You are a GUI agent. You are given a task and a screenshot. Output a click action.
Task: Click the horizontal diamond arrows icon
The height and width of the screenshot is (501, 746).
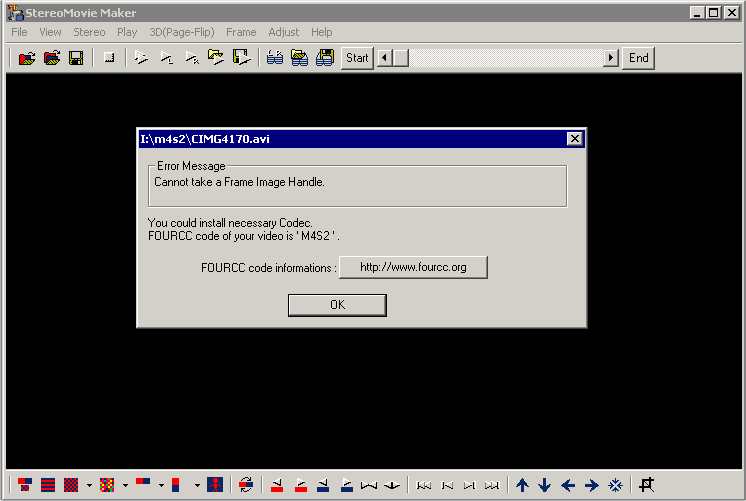392,485
